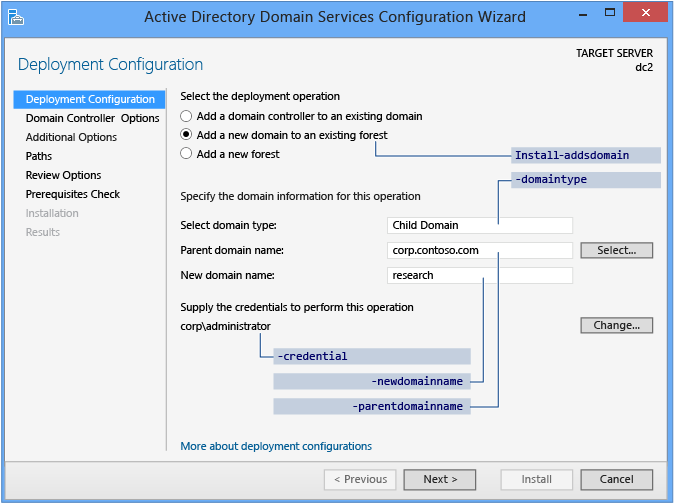Focus the New domain name text box
This screenshot has width=674, height=504.
click(x=479, y=275)
